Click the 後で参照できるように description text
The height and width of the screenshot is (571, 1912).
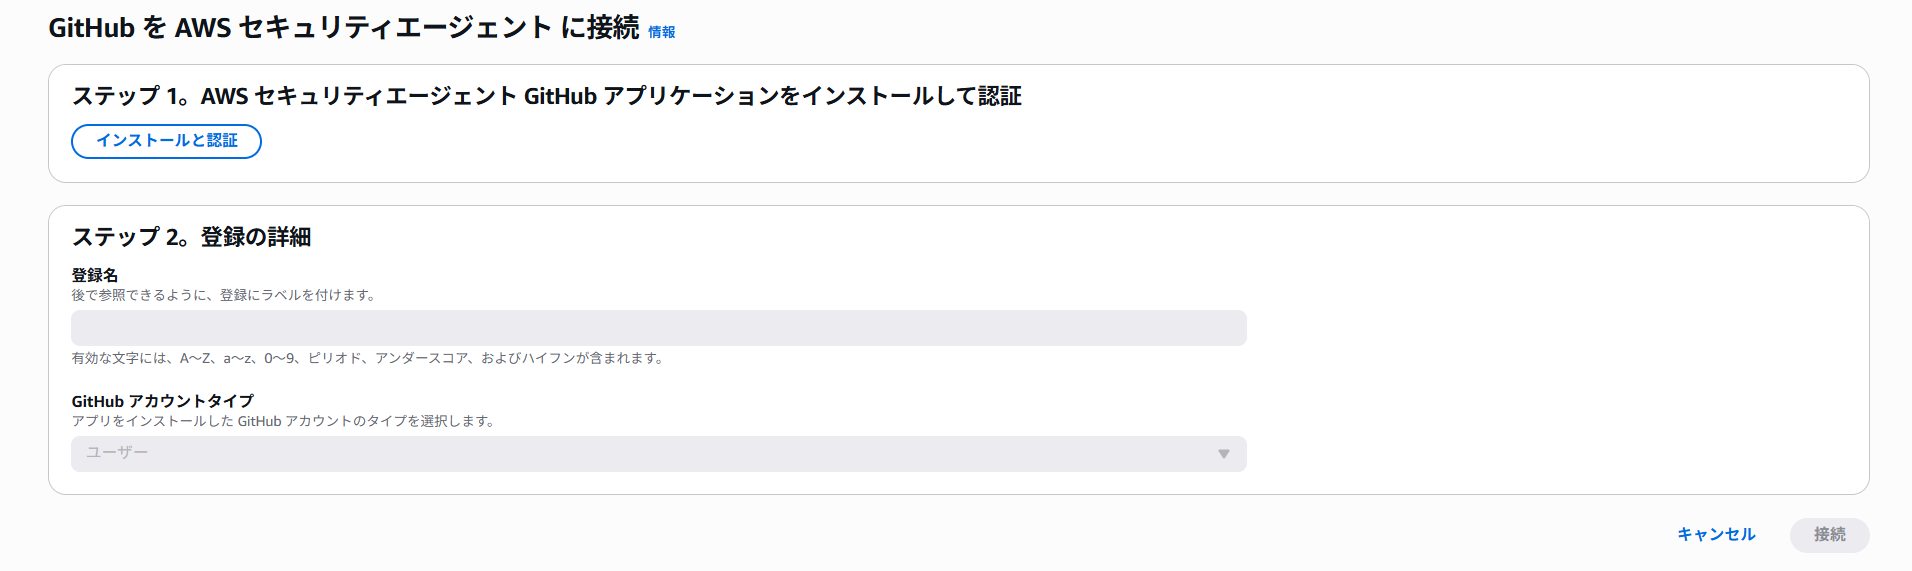point(223,295)
